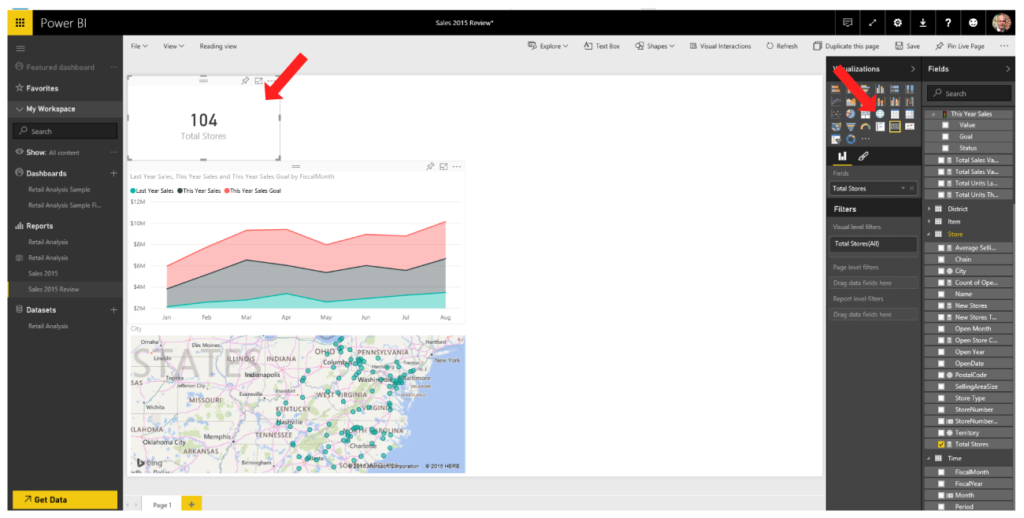Click Duplicate this page
1024x518 pixels.
click(x=846, y=46)
